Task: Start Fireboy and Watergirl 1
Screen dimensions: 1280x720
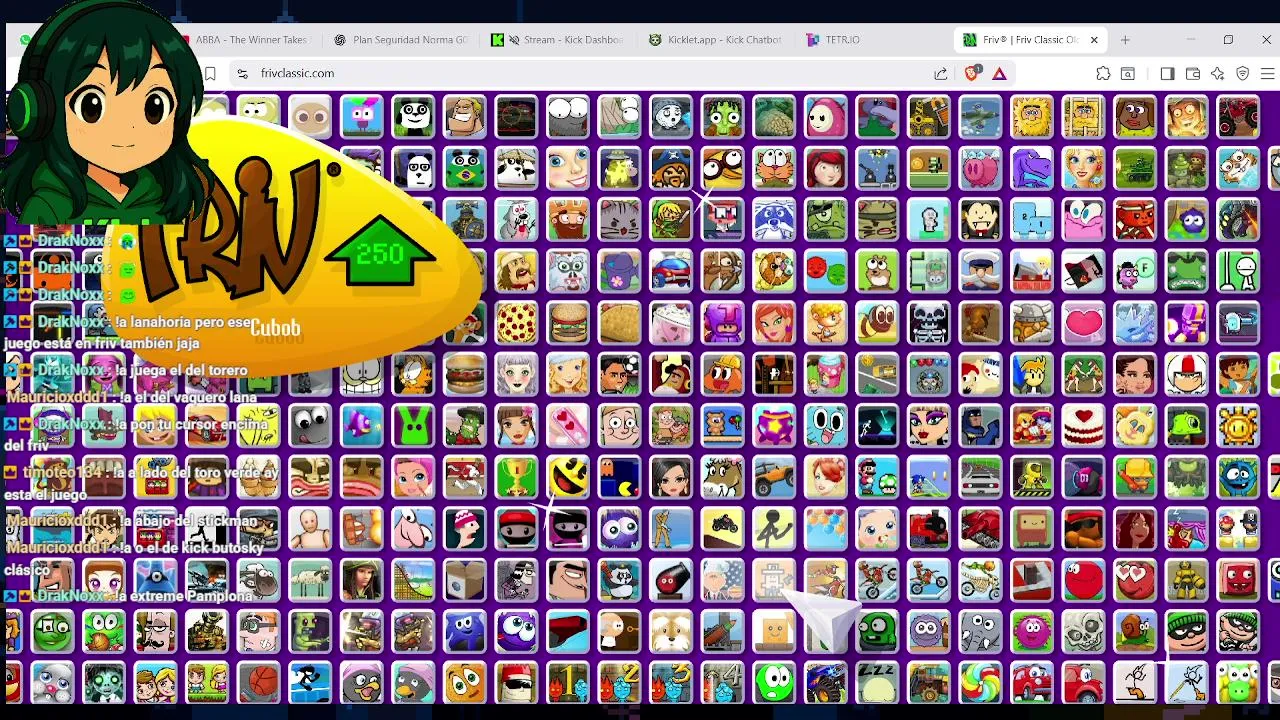Action: pyautogui.click(x=568, y=683)
